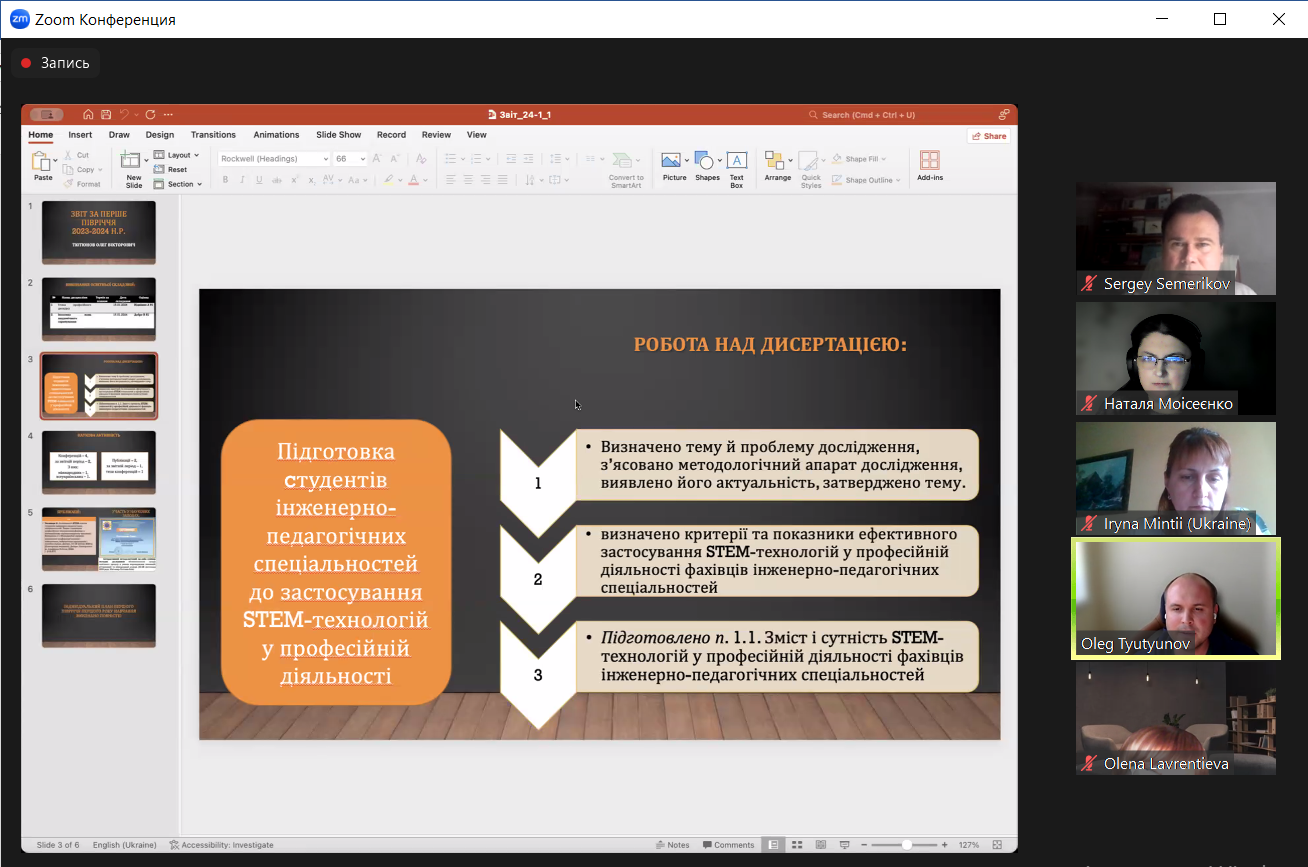Insert a Picture from the ribbon

(675, 164)
